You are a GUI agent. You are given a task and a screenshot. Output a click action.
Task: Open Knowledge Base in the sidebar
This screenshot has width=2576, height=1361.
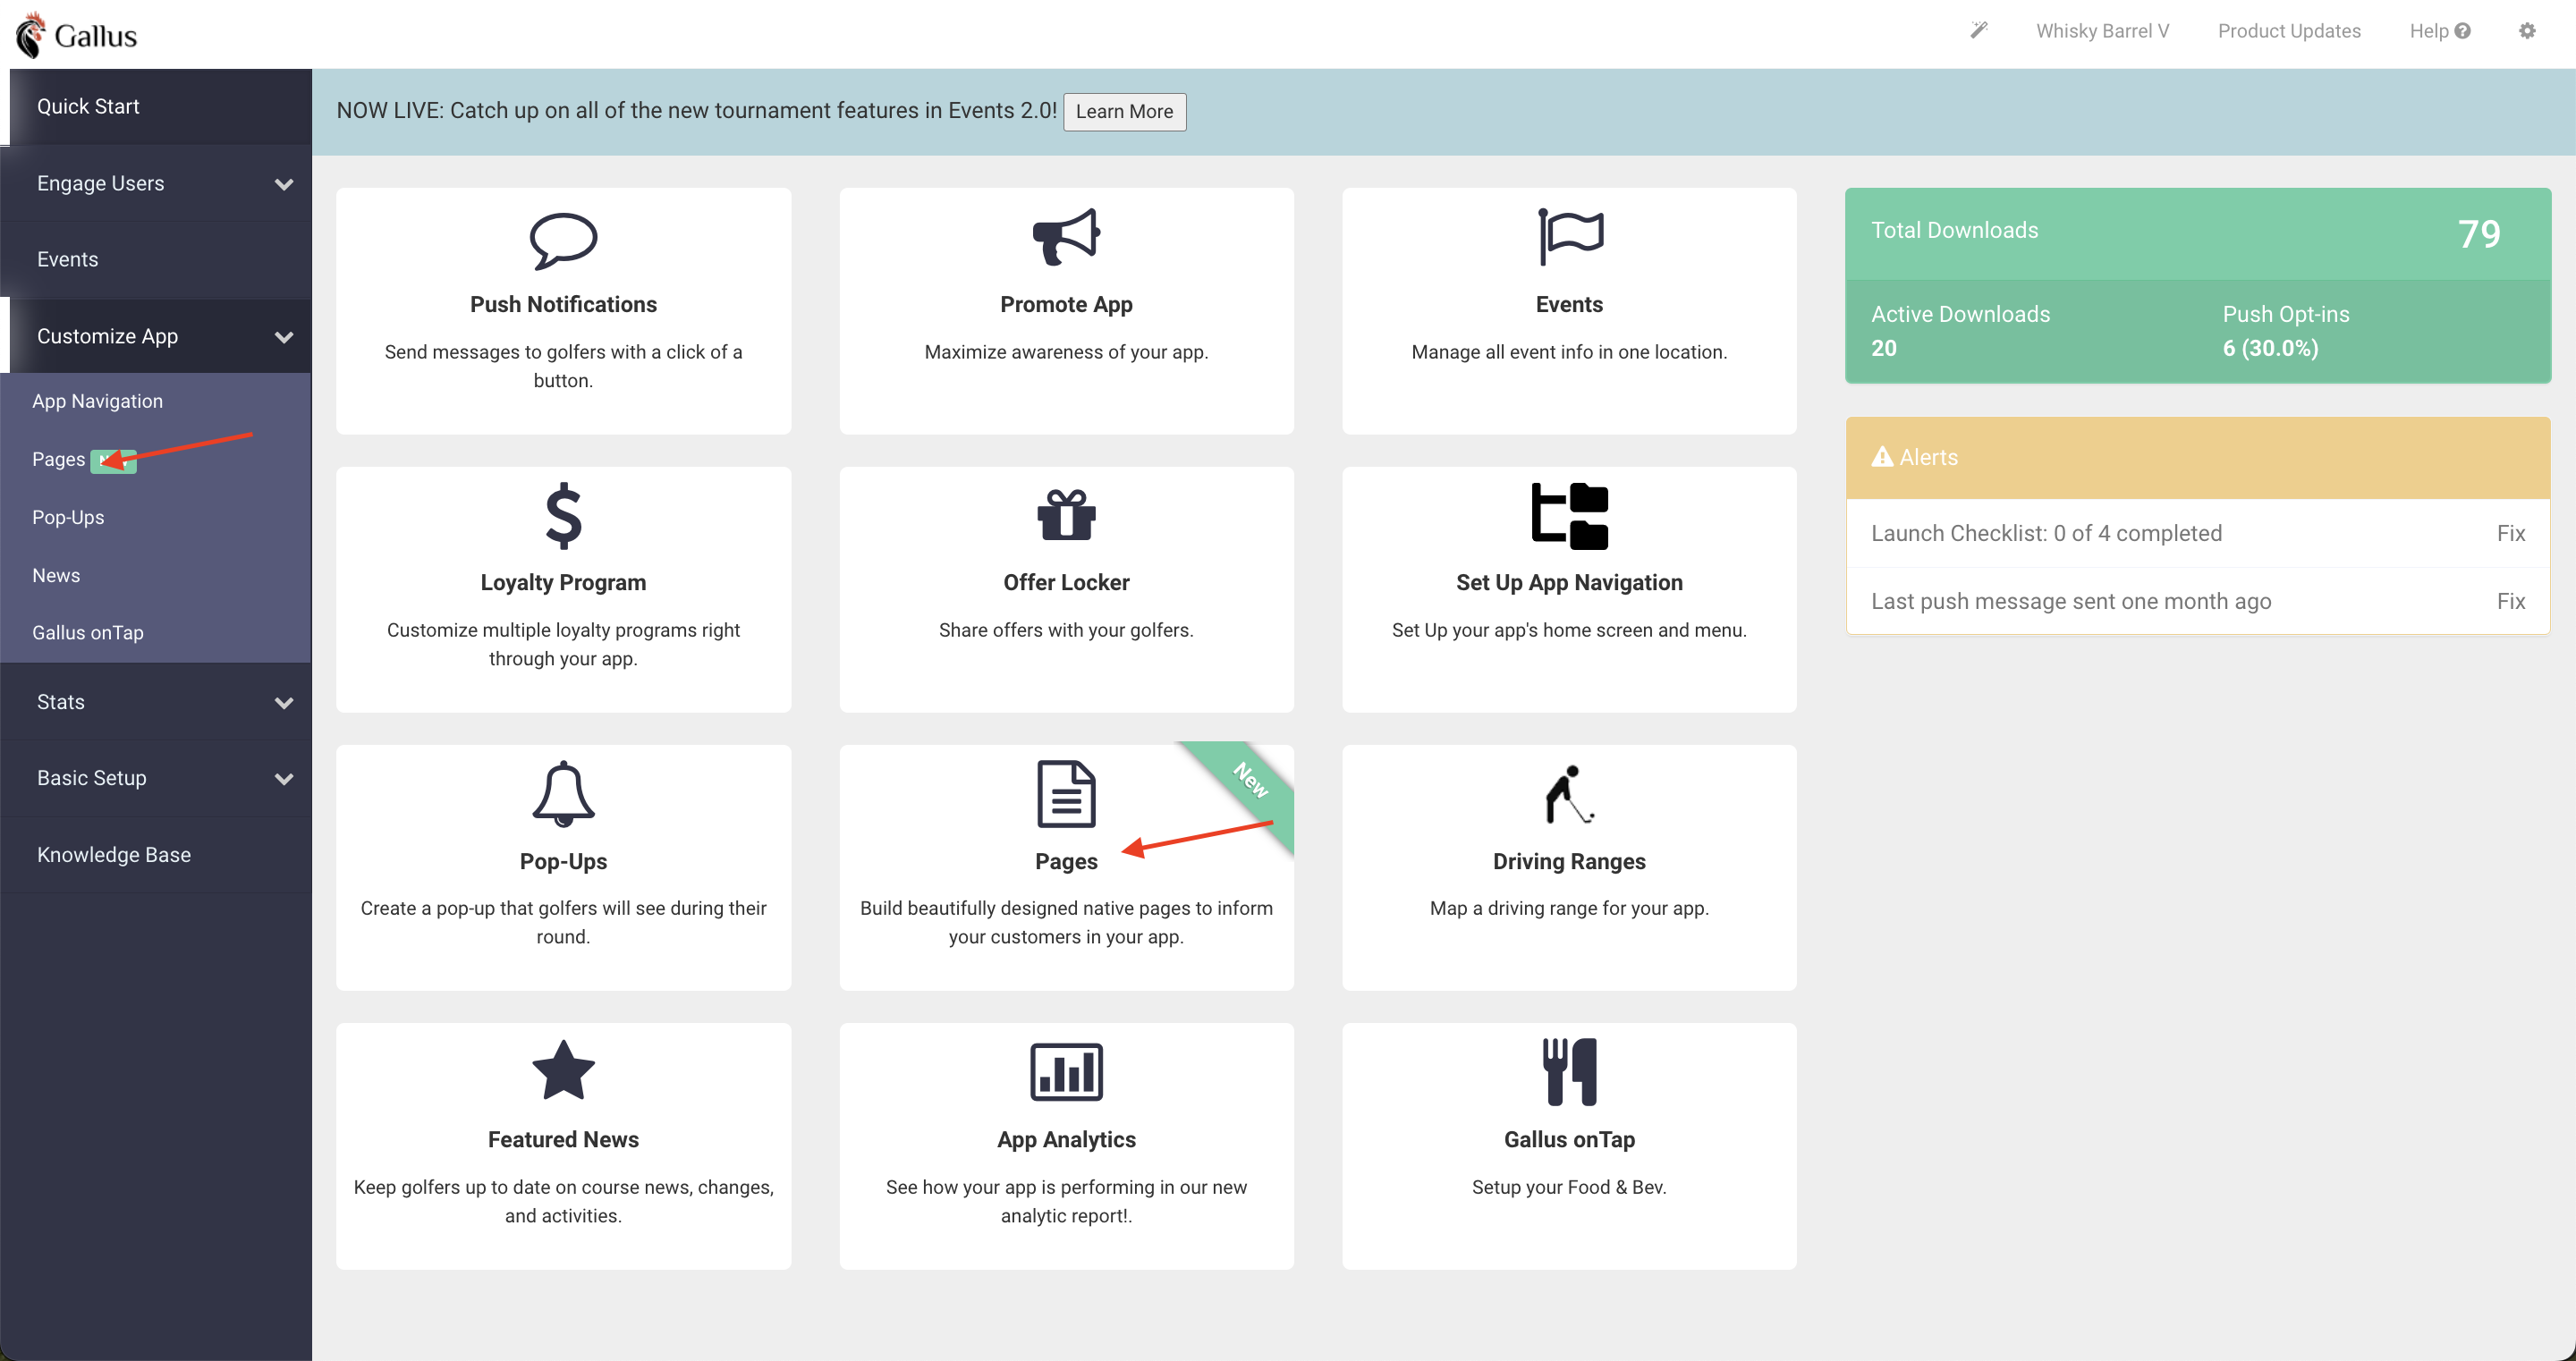[x=156, y=855]
